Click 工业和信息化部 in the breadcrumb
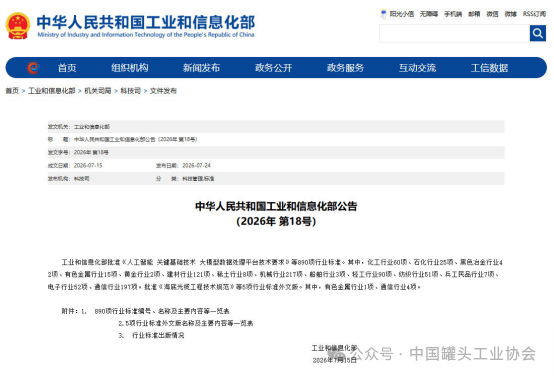Image resolution: width=554 pixels, height=376 pixels. point(52,91)
